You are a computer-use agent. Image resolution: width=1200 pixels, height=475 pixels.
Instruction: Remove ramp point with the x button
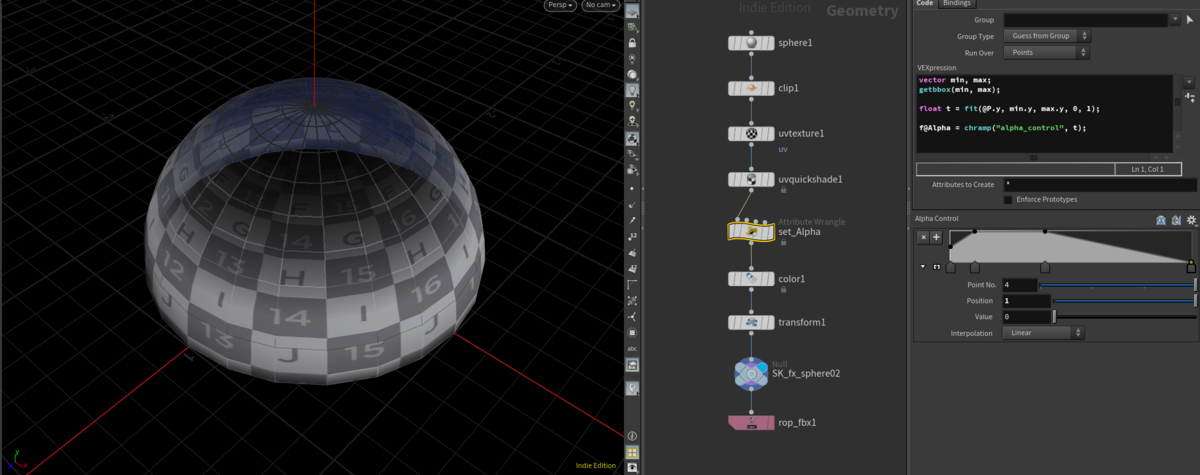click(x=923, y=237)
